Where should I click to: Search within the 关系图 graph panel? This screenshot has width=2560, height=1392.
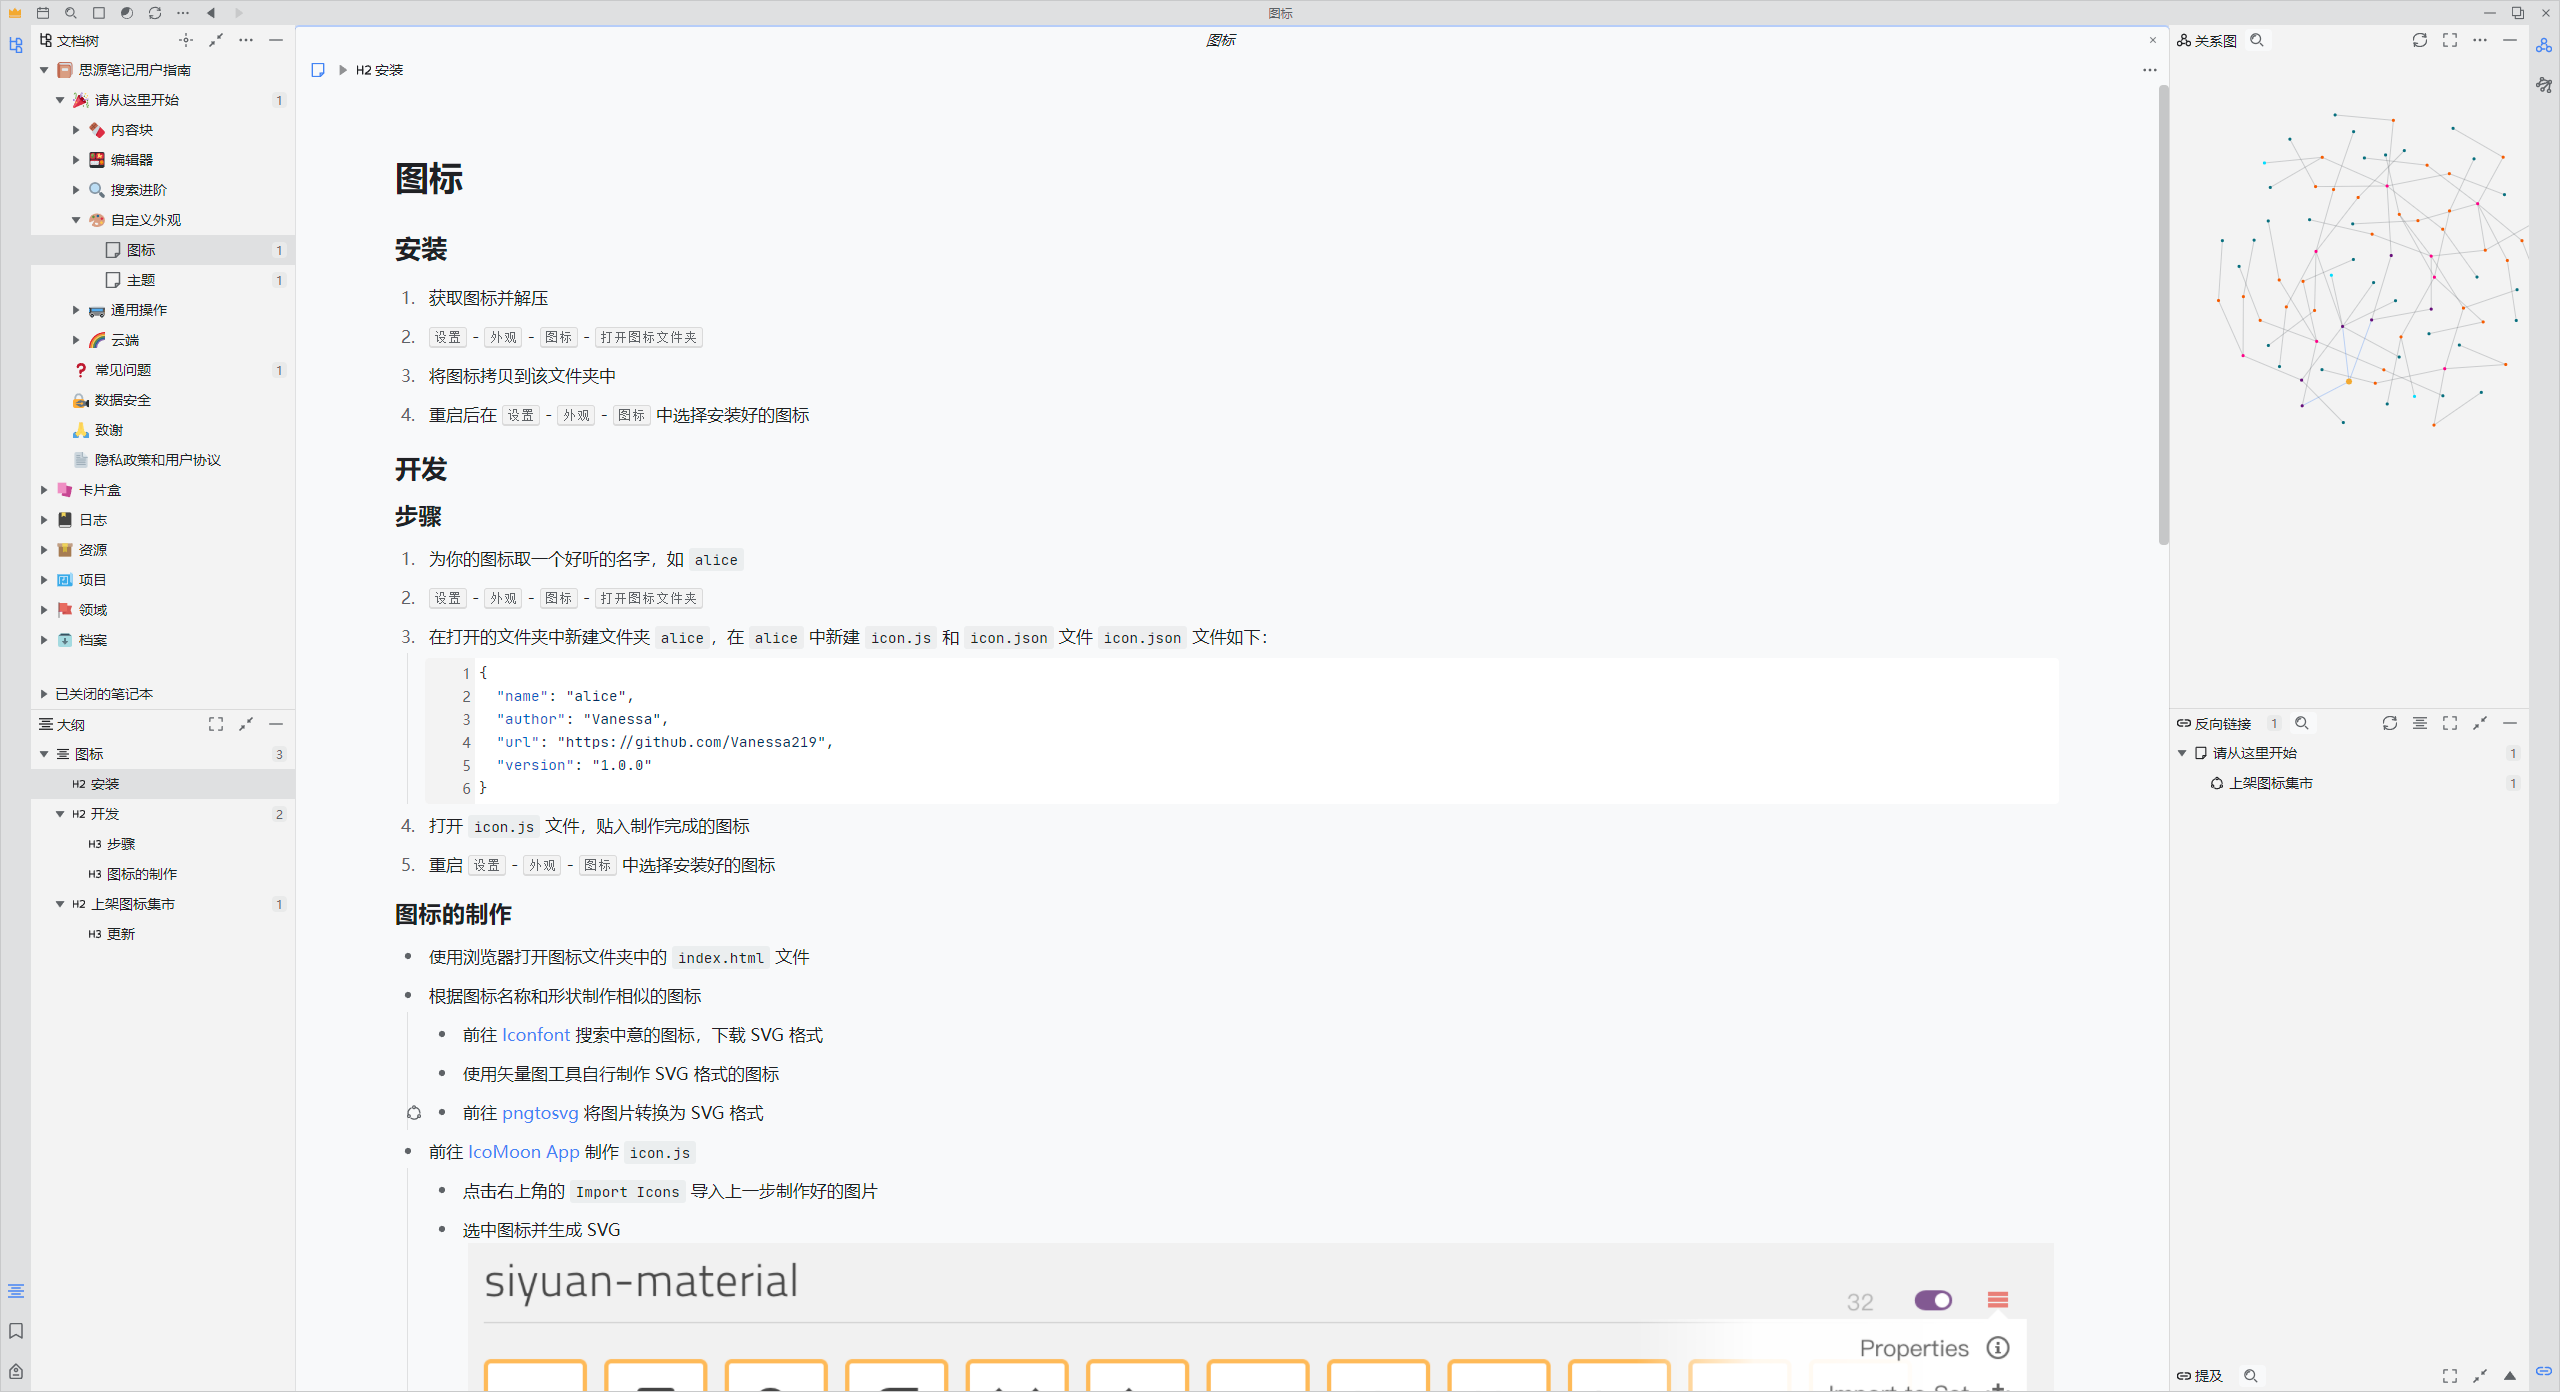[2257, 40]
